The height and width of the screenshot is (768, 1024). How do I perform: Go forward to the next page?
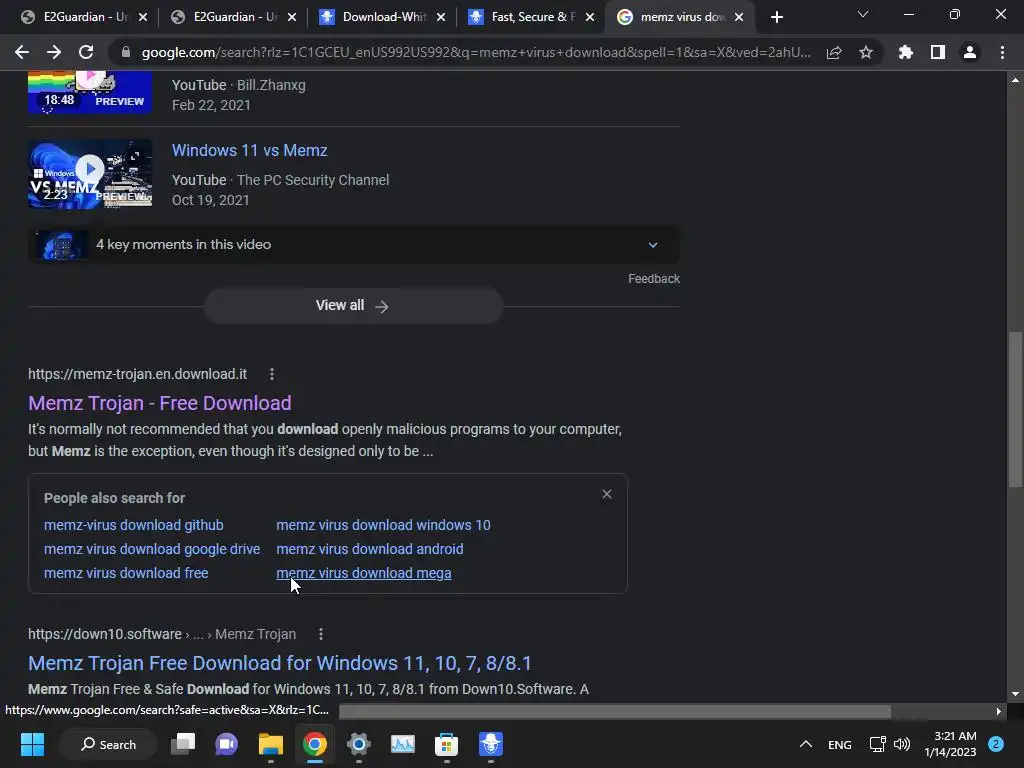tap(54, 52)
